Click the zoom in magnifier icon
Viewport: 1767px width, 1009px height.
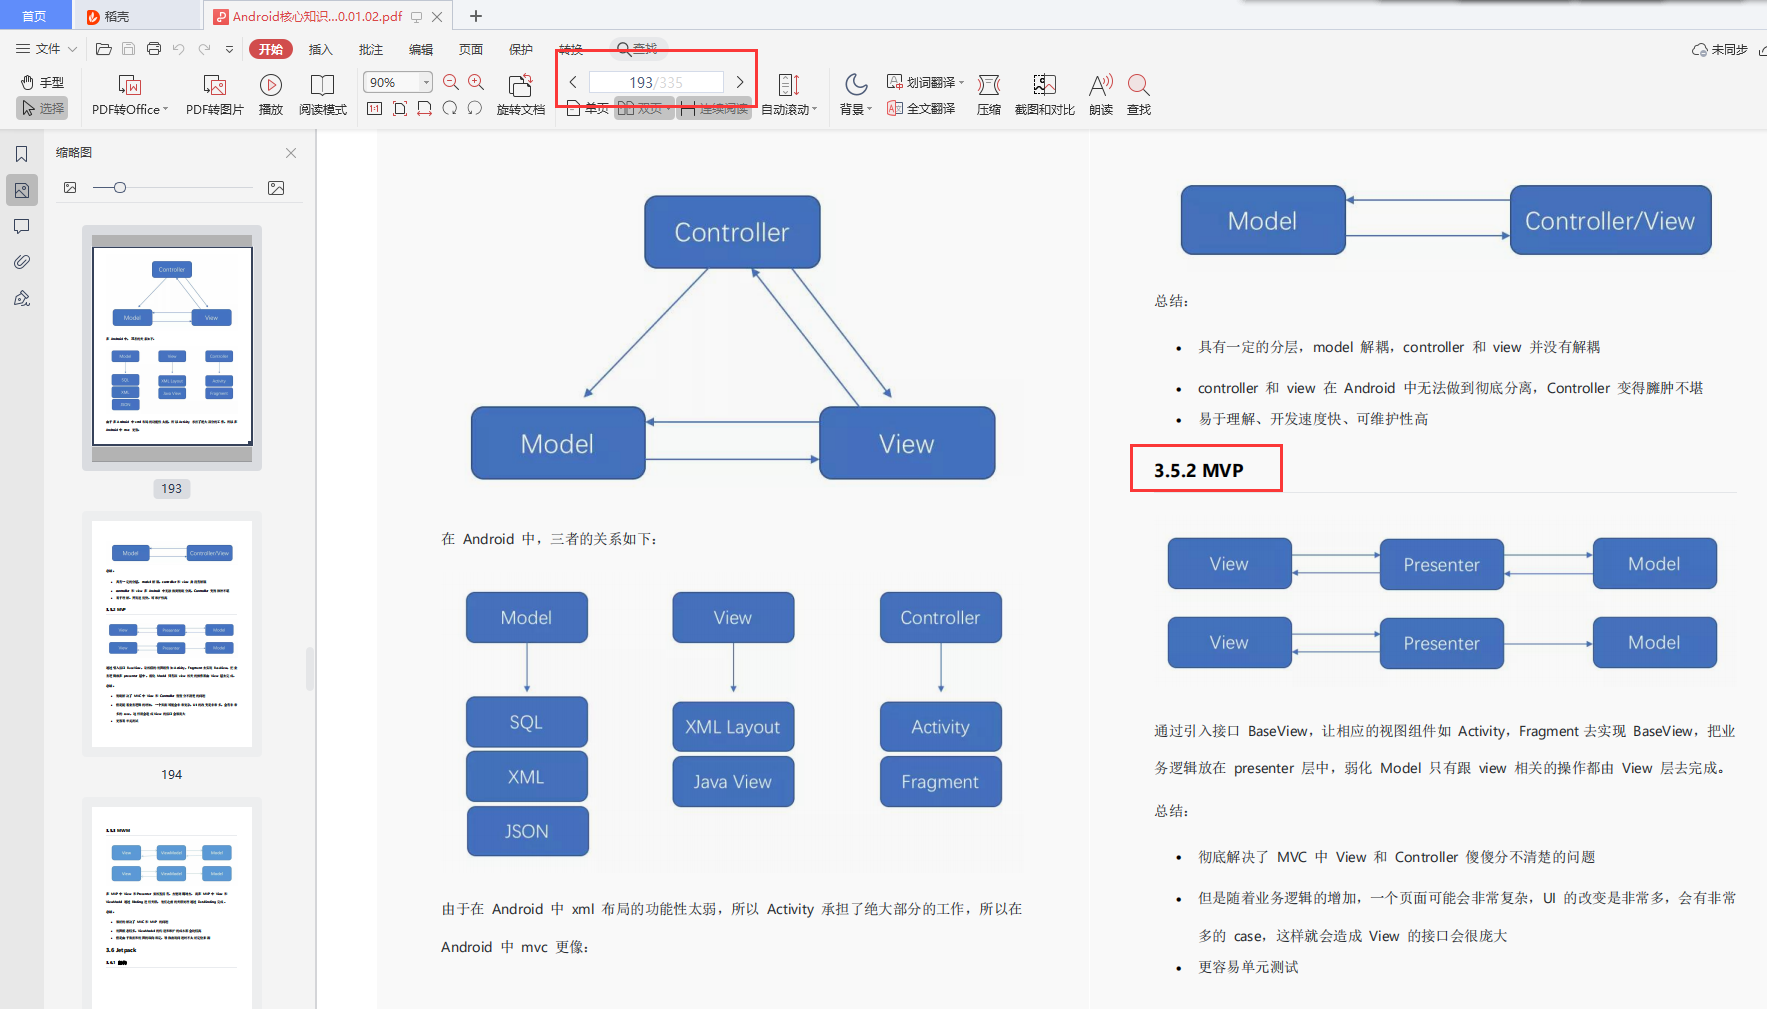pyautogui.click(x=476, y=82)
